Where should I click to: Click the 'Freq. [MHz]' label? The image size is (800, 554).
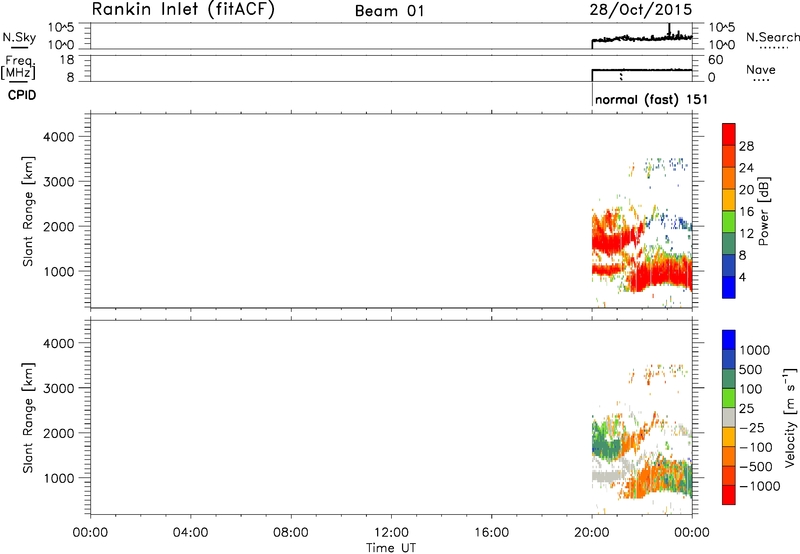(18, 67)
